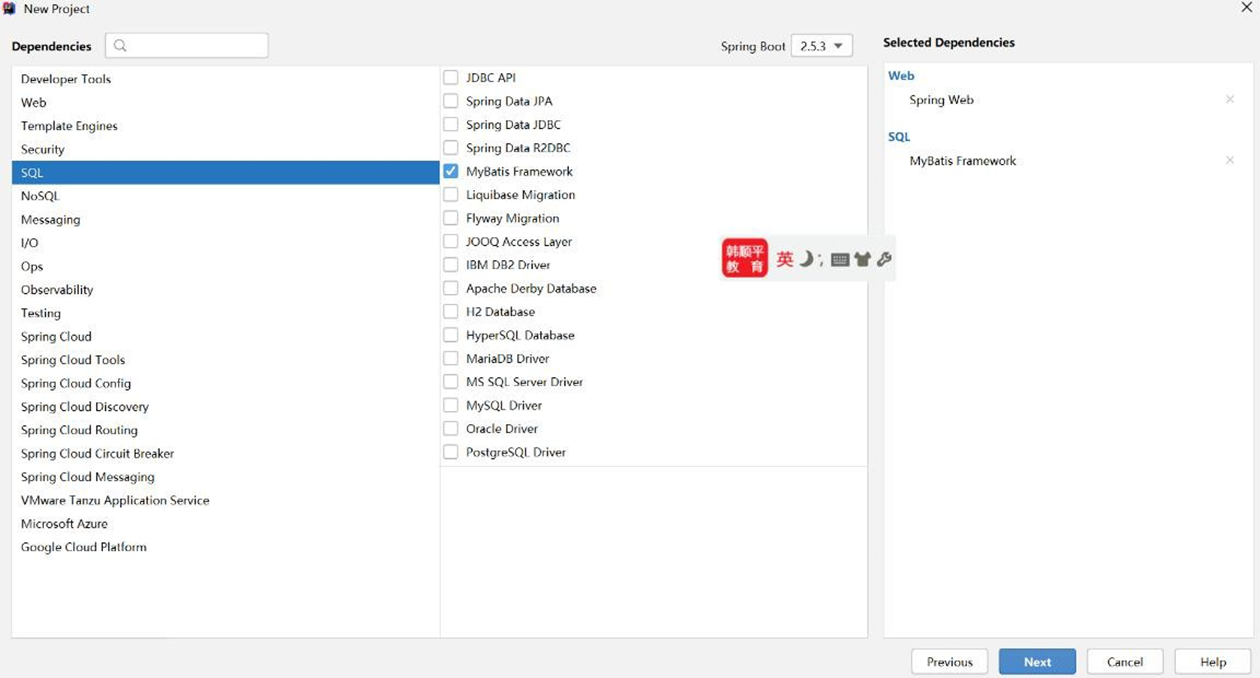Uncheck the MyBatis Framework checkbox
This screenshot has width=1260, height=678.
(451, 172)
